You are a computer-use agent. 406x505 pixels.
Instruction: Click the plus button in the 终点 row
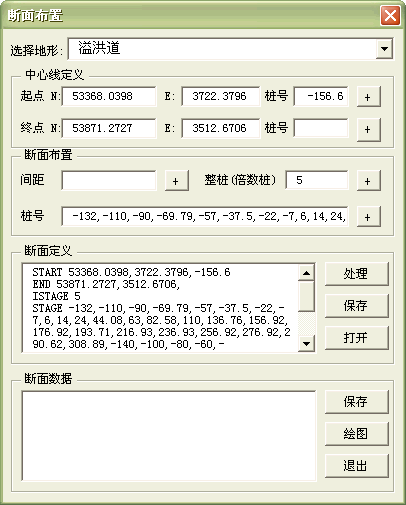[368, 129]
